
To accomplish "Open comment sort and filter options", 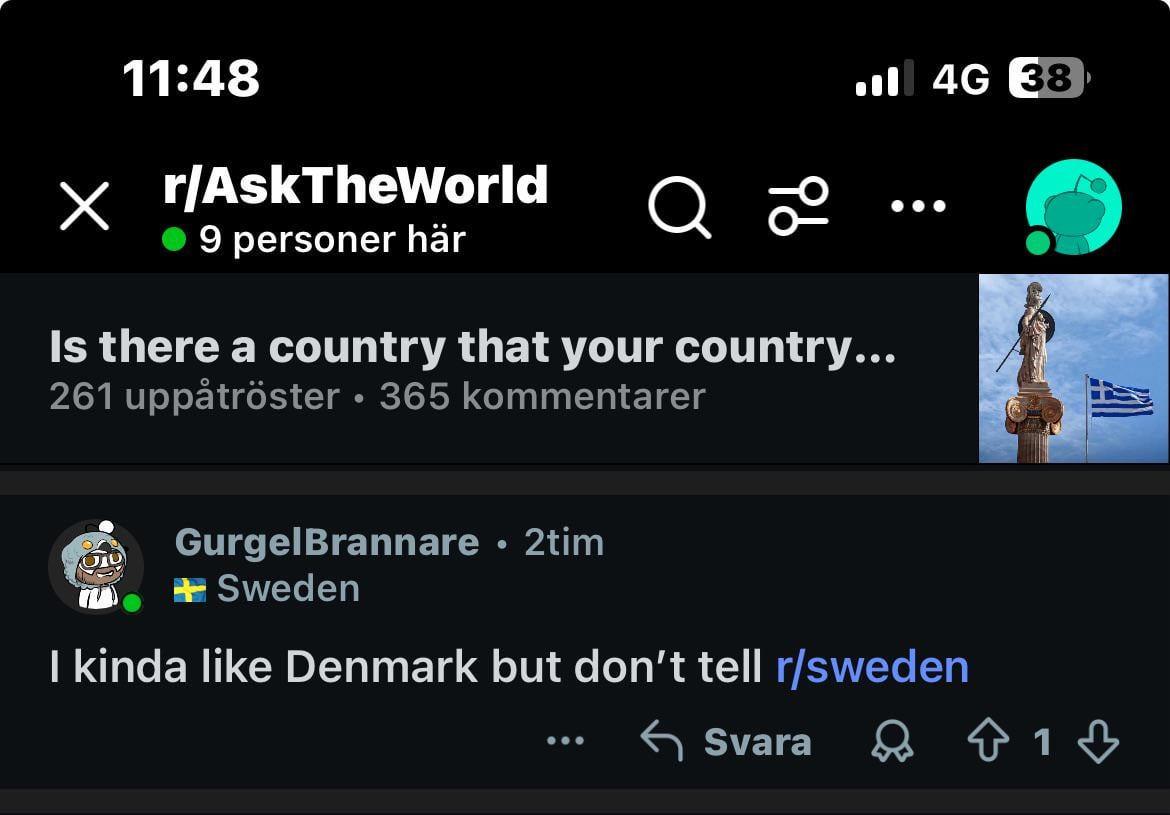I will tap(798, 207).
